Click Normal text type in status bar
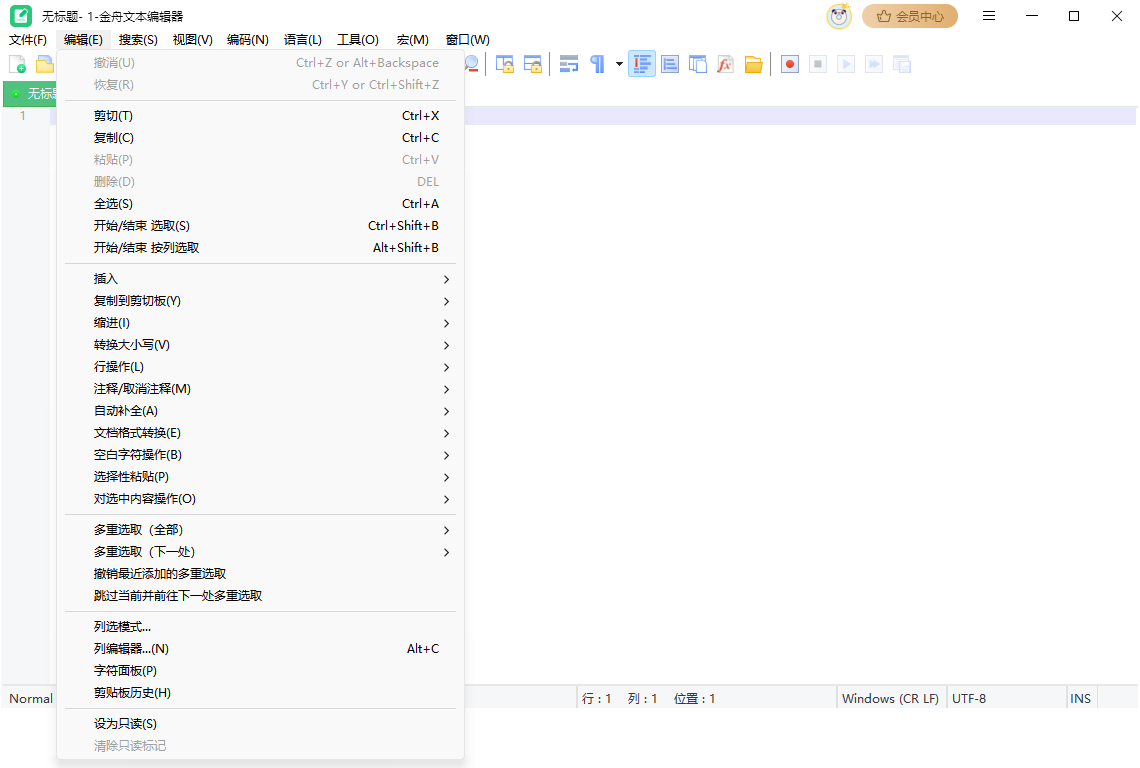Viewport: 1140px width, 768px height. (31, 698)
